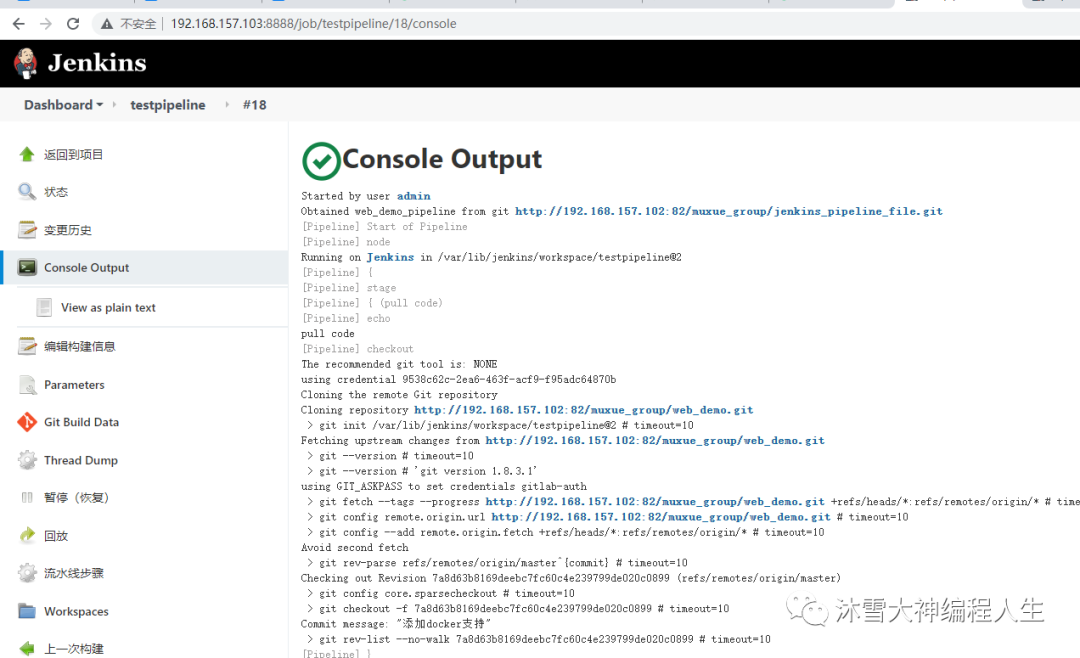The height and width of the screenshot is (658, 1080).
Task: Open web_demo.git link on Fetching upstream line
Action: pos(655,440)
